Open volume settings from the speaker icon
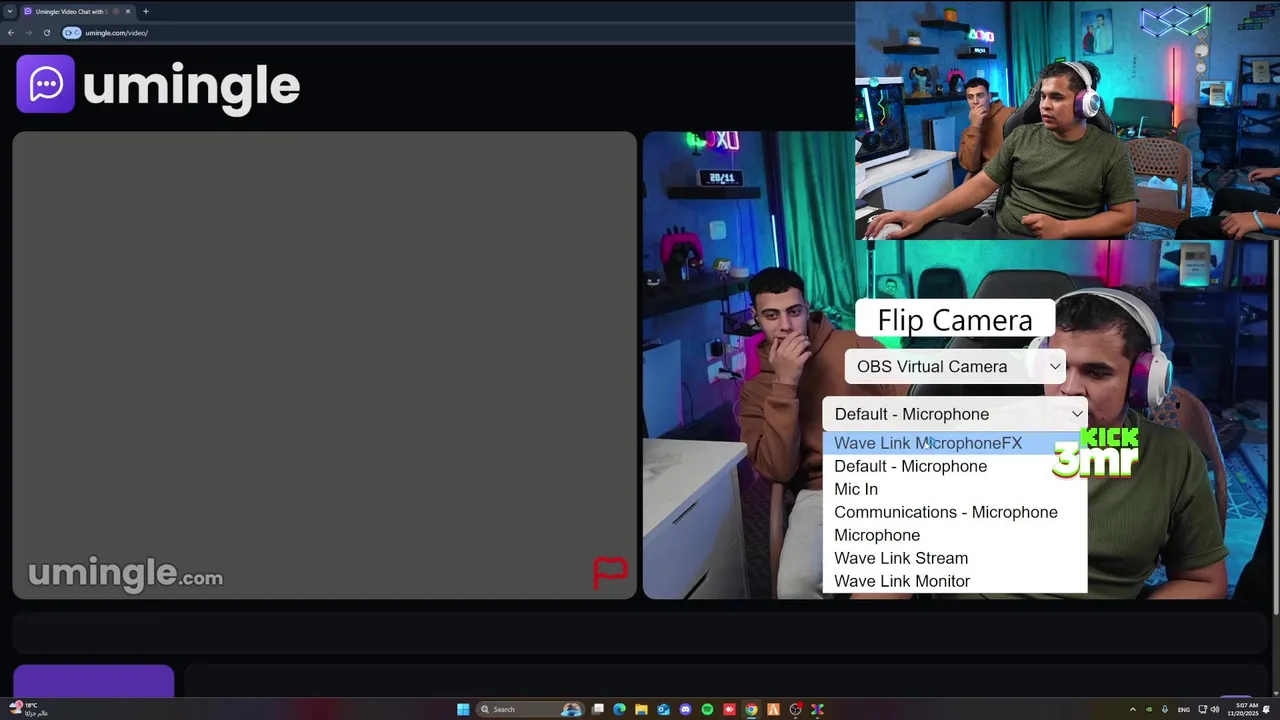Screen dimensions: 1280x720 [1215, 710]
